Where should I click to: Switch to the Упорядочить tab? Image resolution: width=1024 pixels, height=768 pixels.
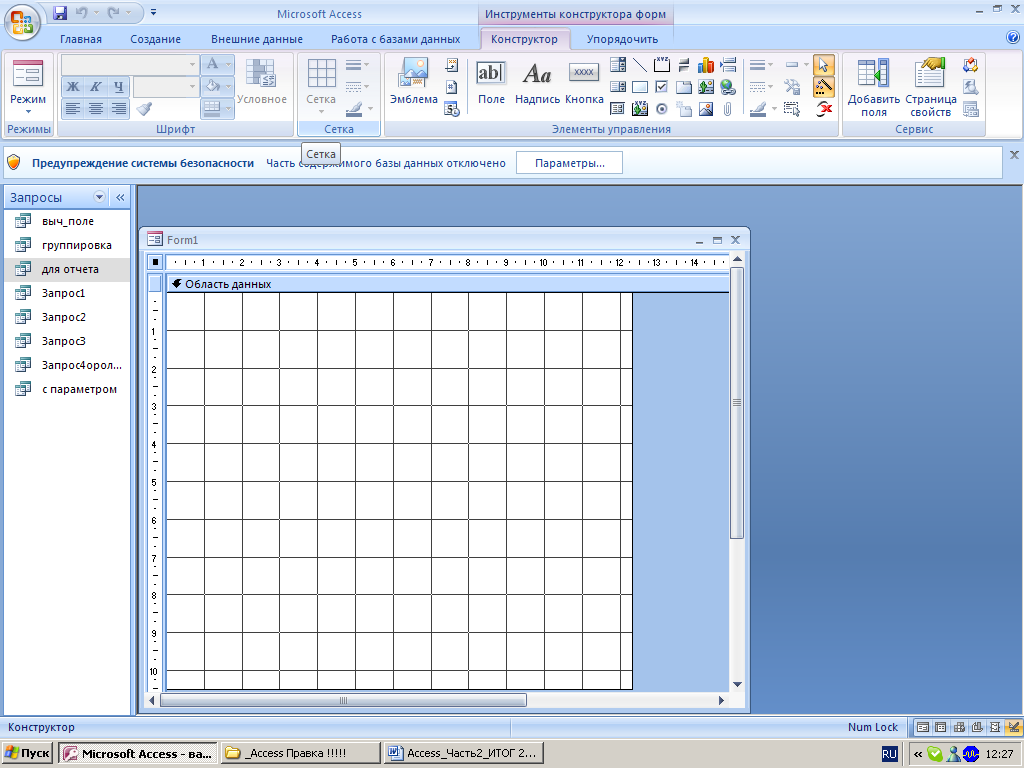[622, 39]
